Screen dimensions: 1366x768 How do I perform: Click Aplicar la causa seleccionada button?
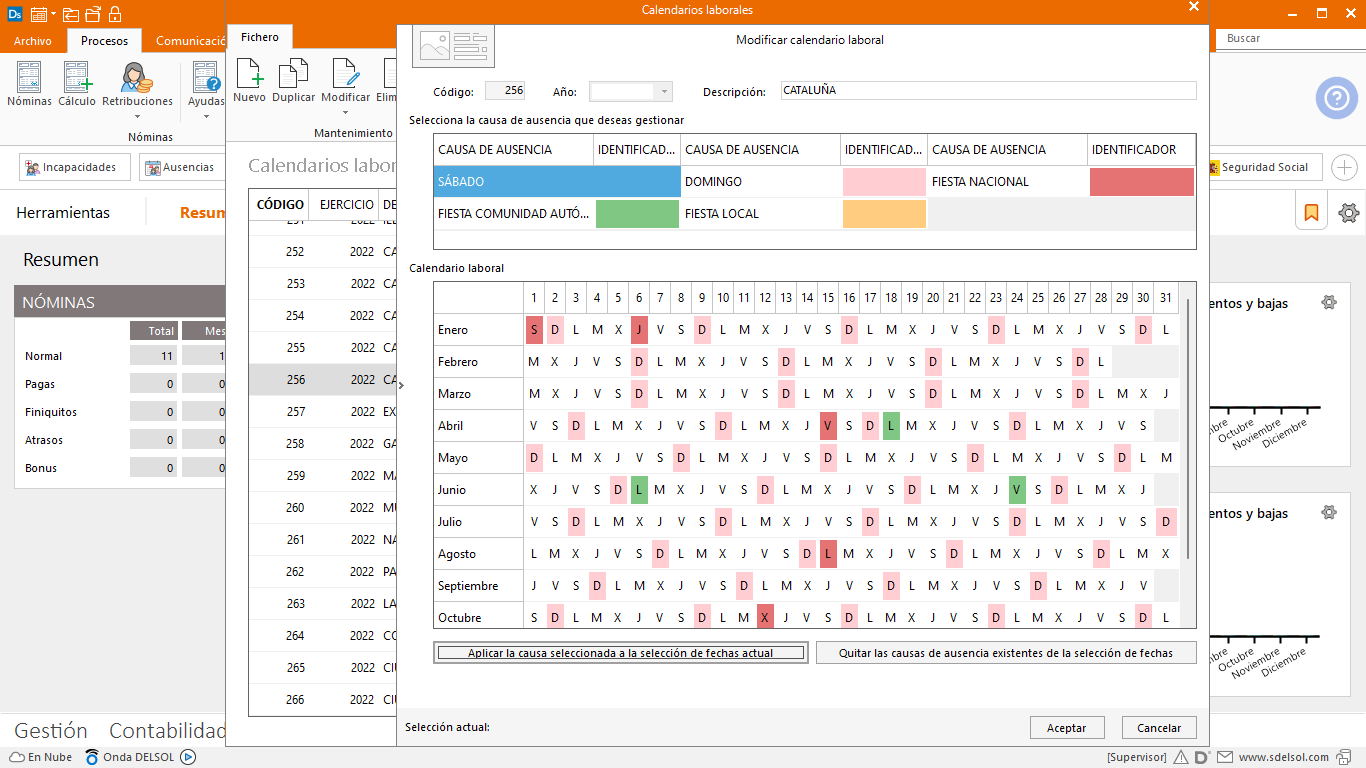(x=621, y=653)
